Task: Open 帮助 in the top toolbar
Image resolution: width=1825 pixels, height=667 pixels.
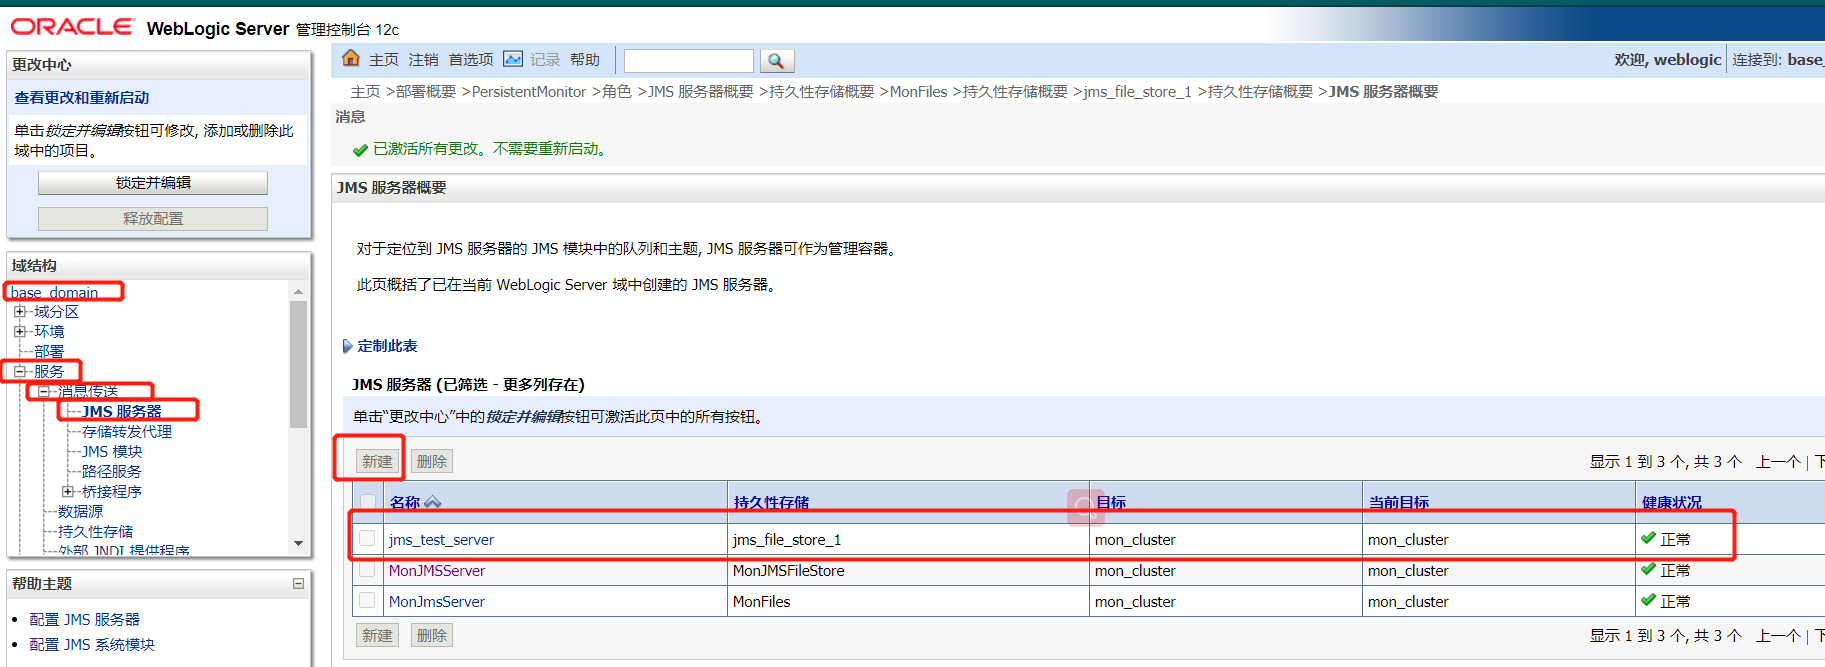Action: 585,60
